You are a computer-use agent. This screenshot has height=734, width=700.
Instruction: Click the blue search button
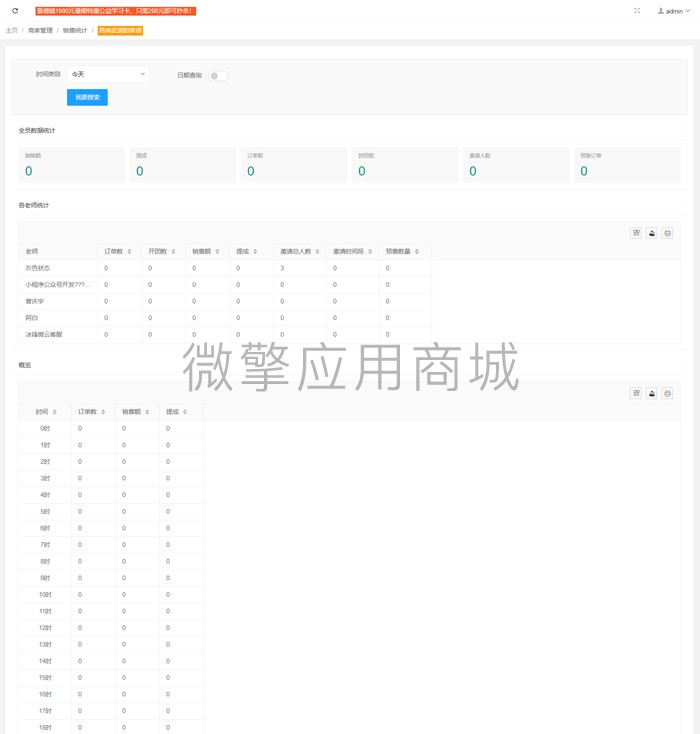coord(87,97)
